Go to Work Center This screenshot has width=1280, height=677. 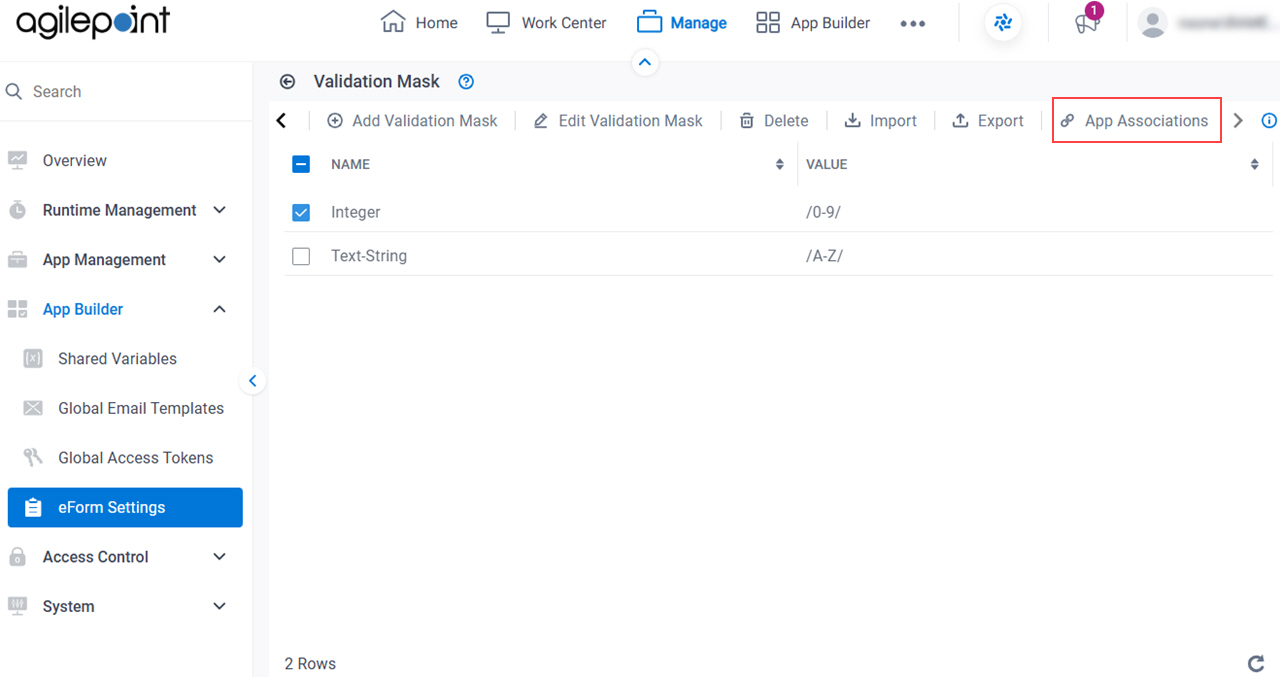(x=546, y=23)
